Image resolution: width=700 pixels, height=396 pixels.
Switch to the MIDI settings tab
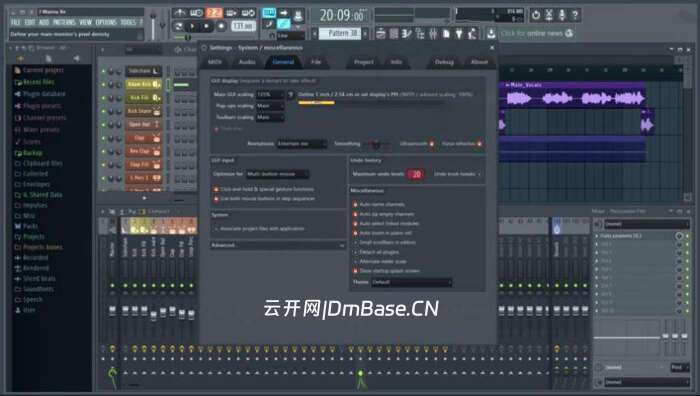[215, 62]
